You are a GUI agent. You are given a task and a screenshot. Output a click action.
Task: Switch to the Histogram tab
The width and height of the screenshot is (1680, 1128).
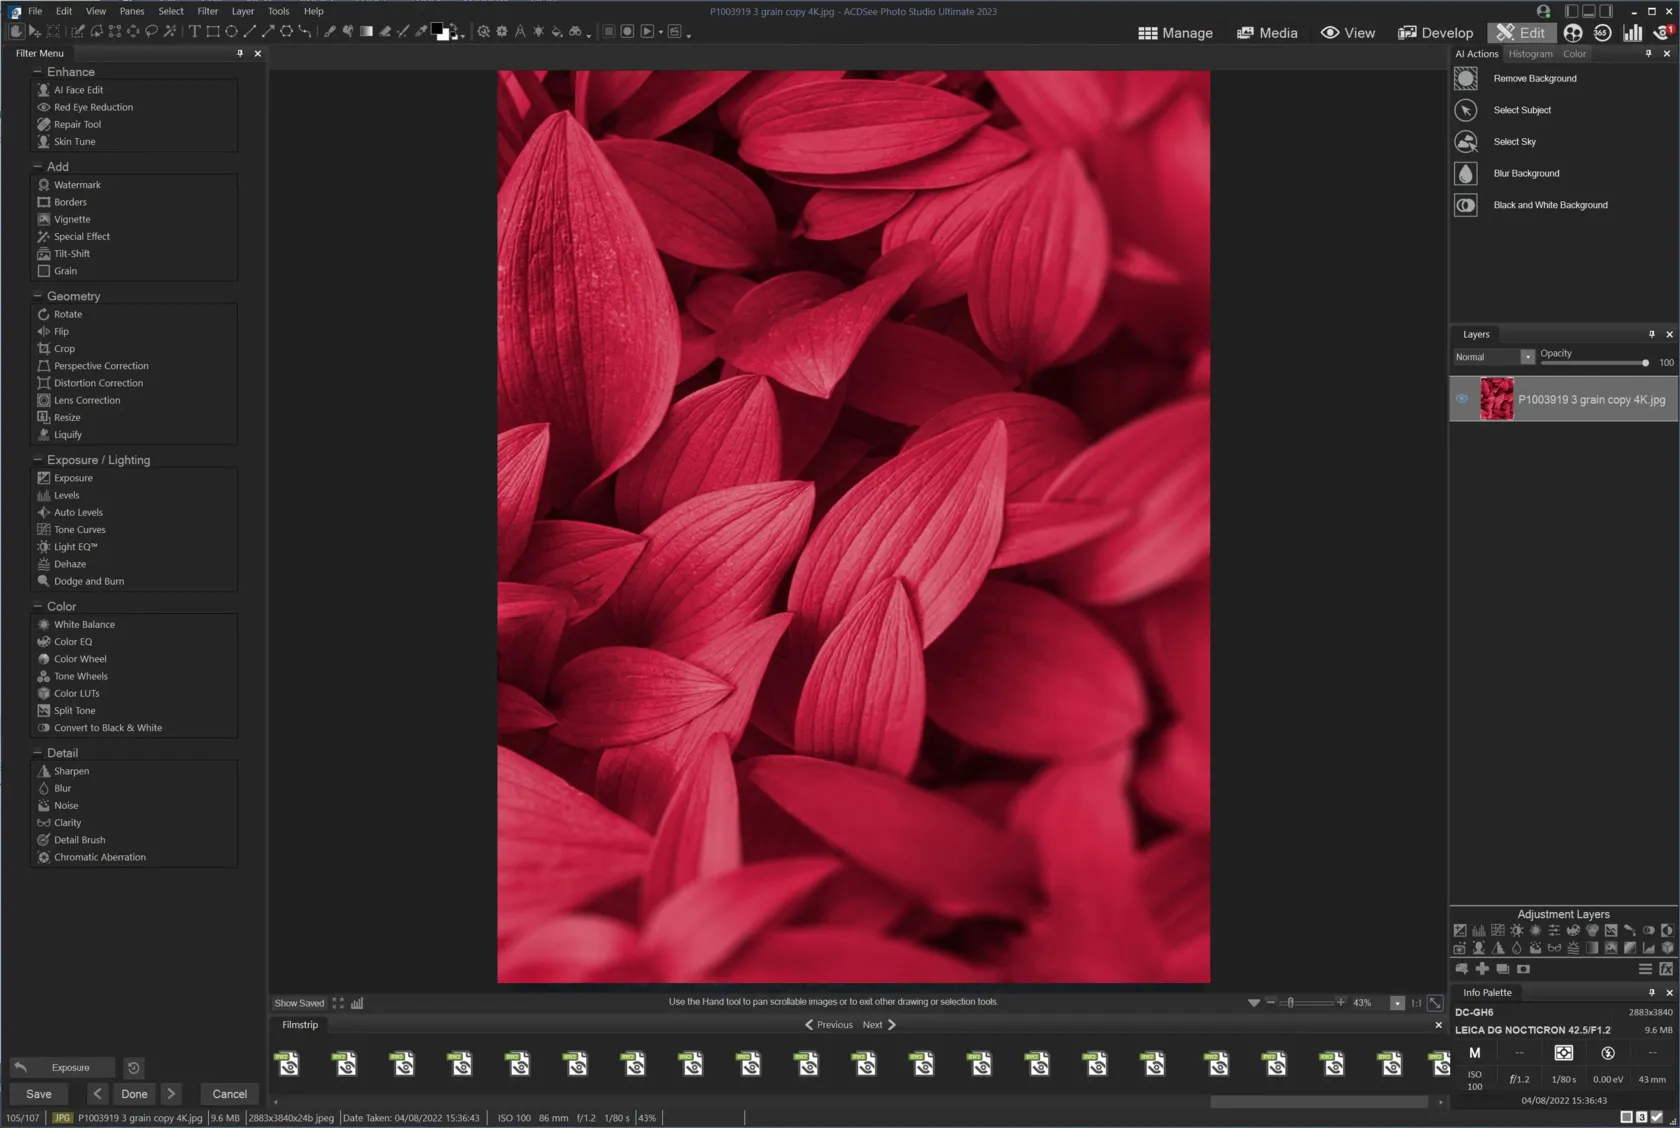pos(1530,54)
